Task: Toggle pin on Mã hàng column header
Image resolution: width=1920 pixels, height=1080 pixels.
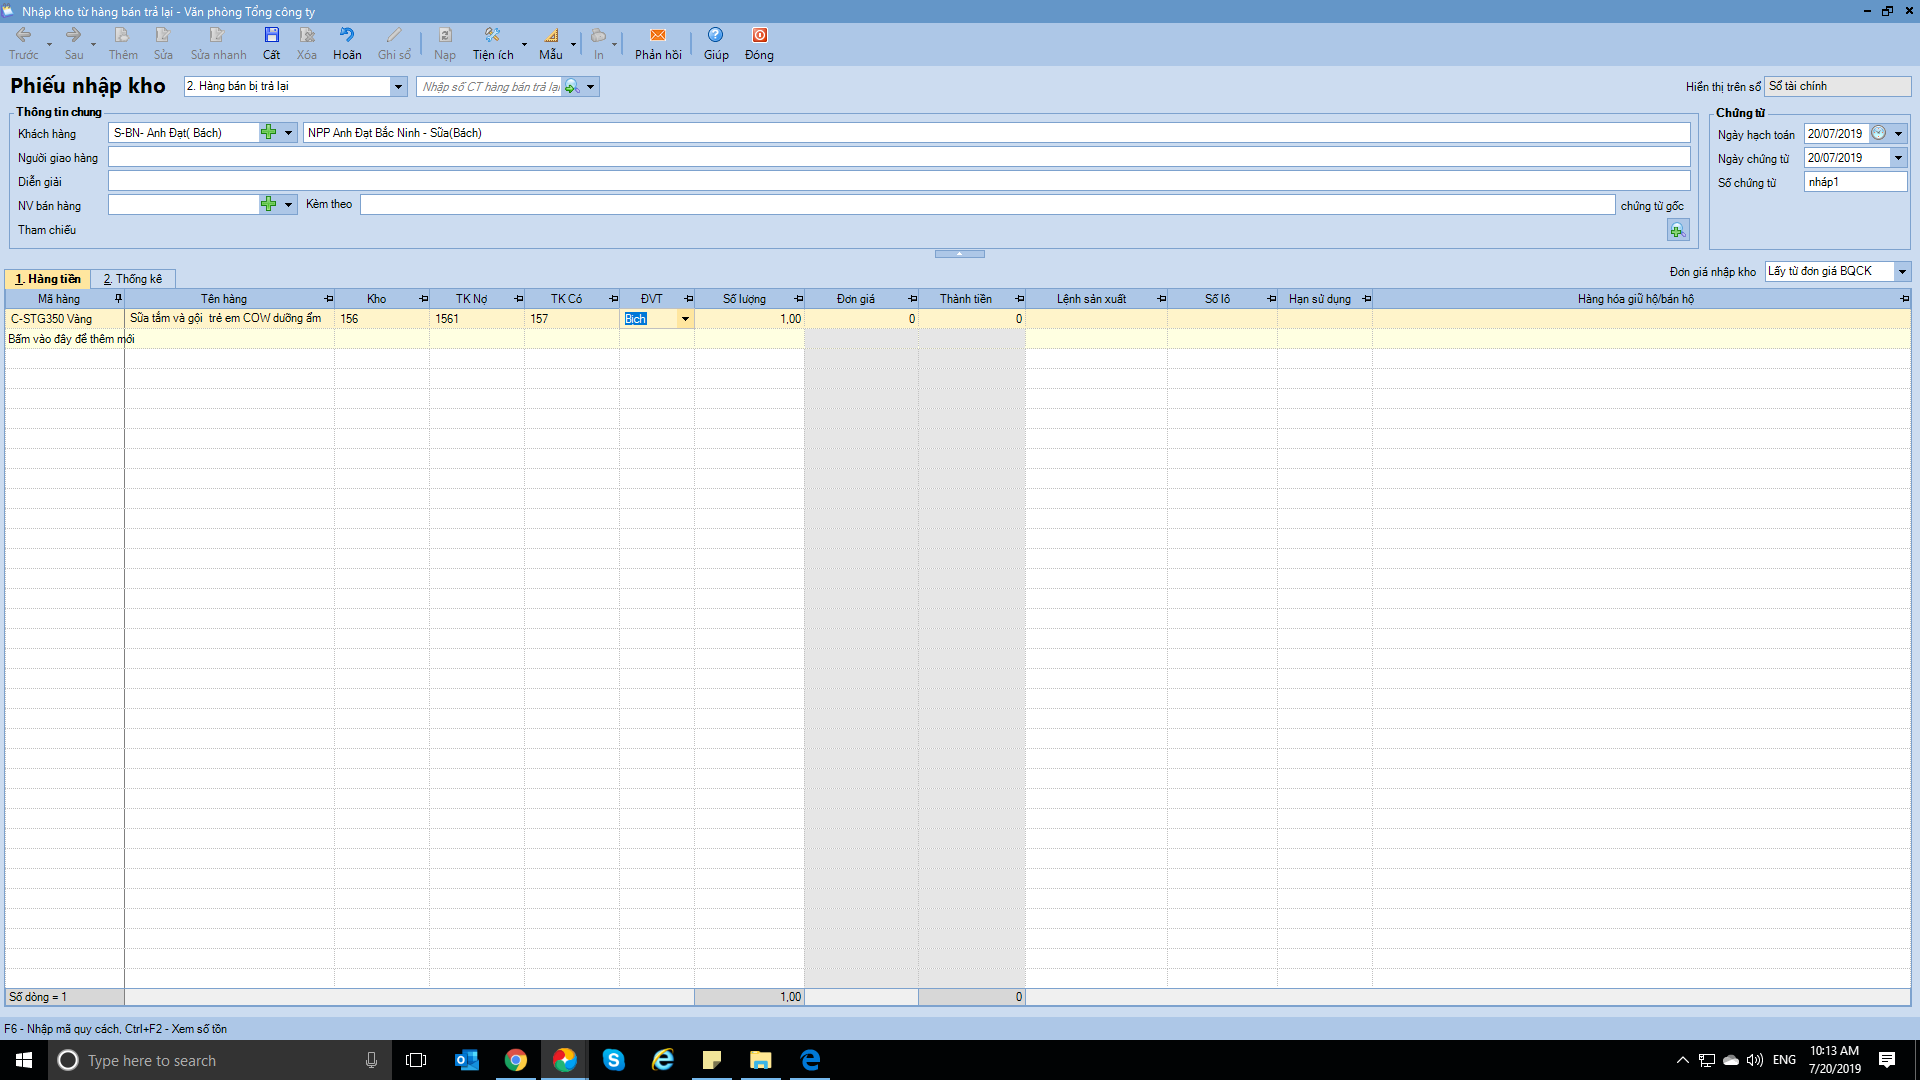Action: tap(118, 298)
